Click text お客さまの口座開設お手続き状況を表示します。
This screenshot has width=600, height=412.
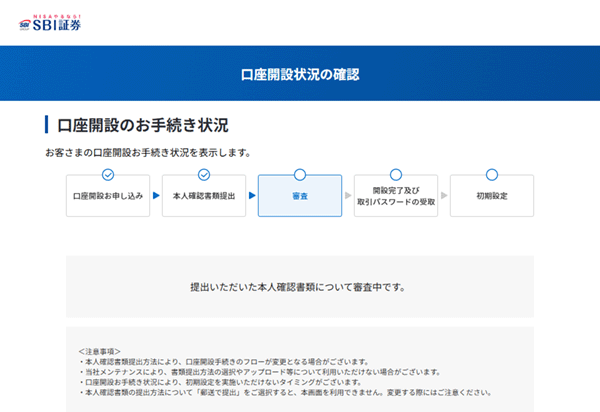pos(148,153)
